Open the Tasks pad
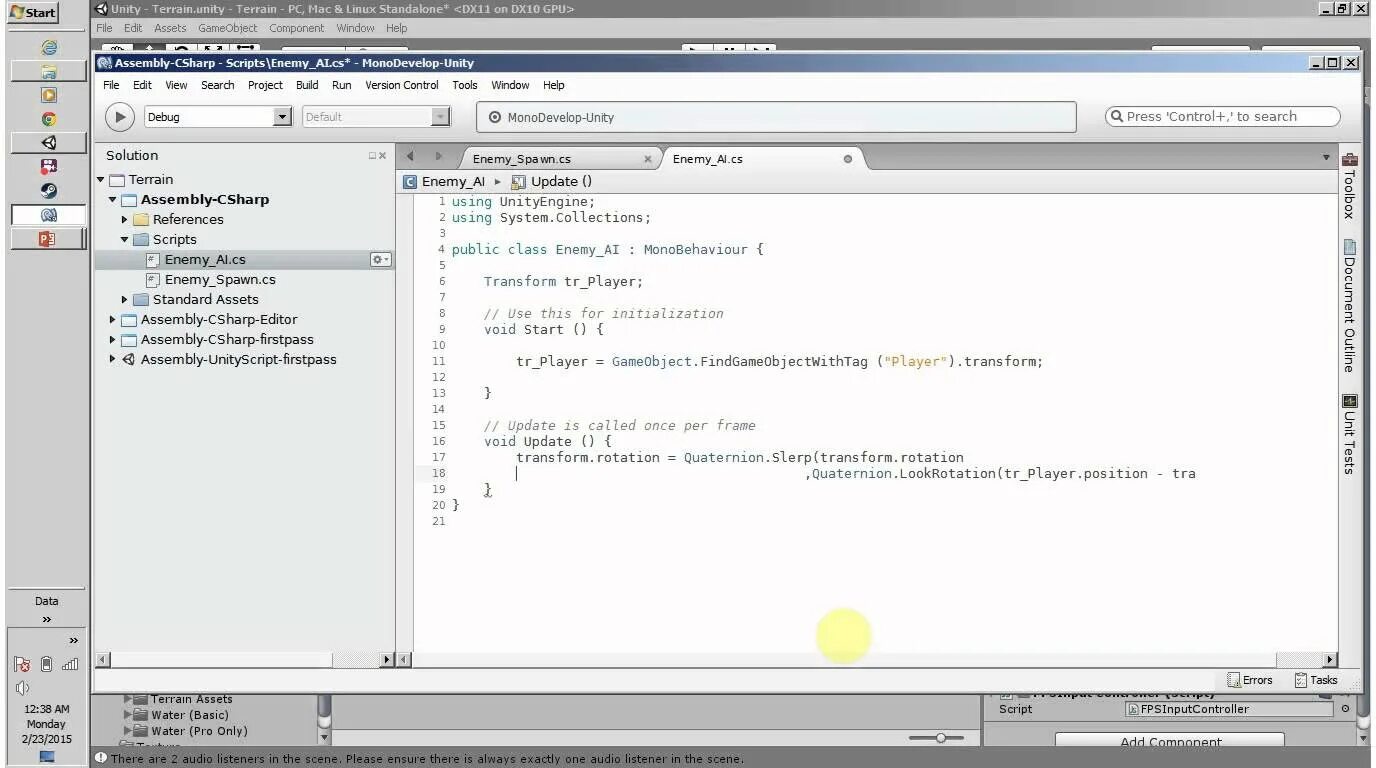Viewport: 1376px width, 768px height. pos(1316,680)
